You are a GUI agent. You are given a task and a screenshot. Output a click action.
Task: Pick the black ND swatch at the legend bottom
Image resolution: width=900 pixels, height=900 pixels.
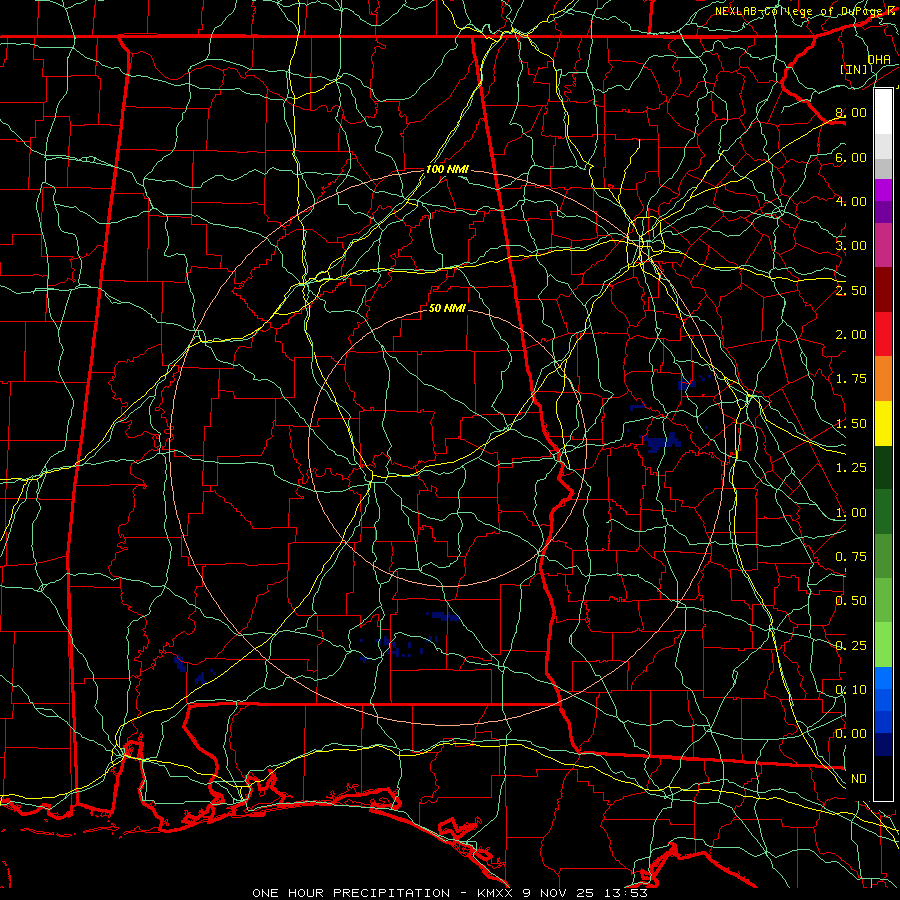click(x=883, y=778)
